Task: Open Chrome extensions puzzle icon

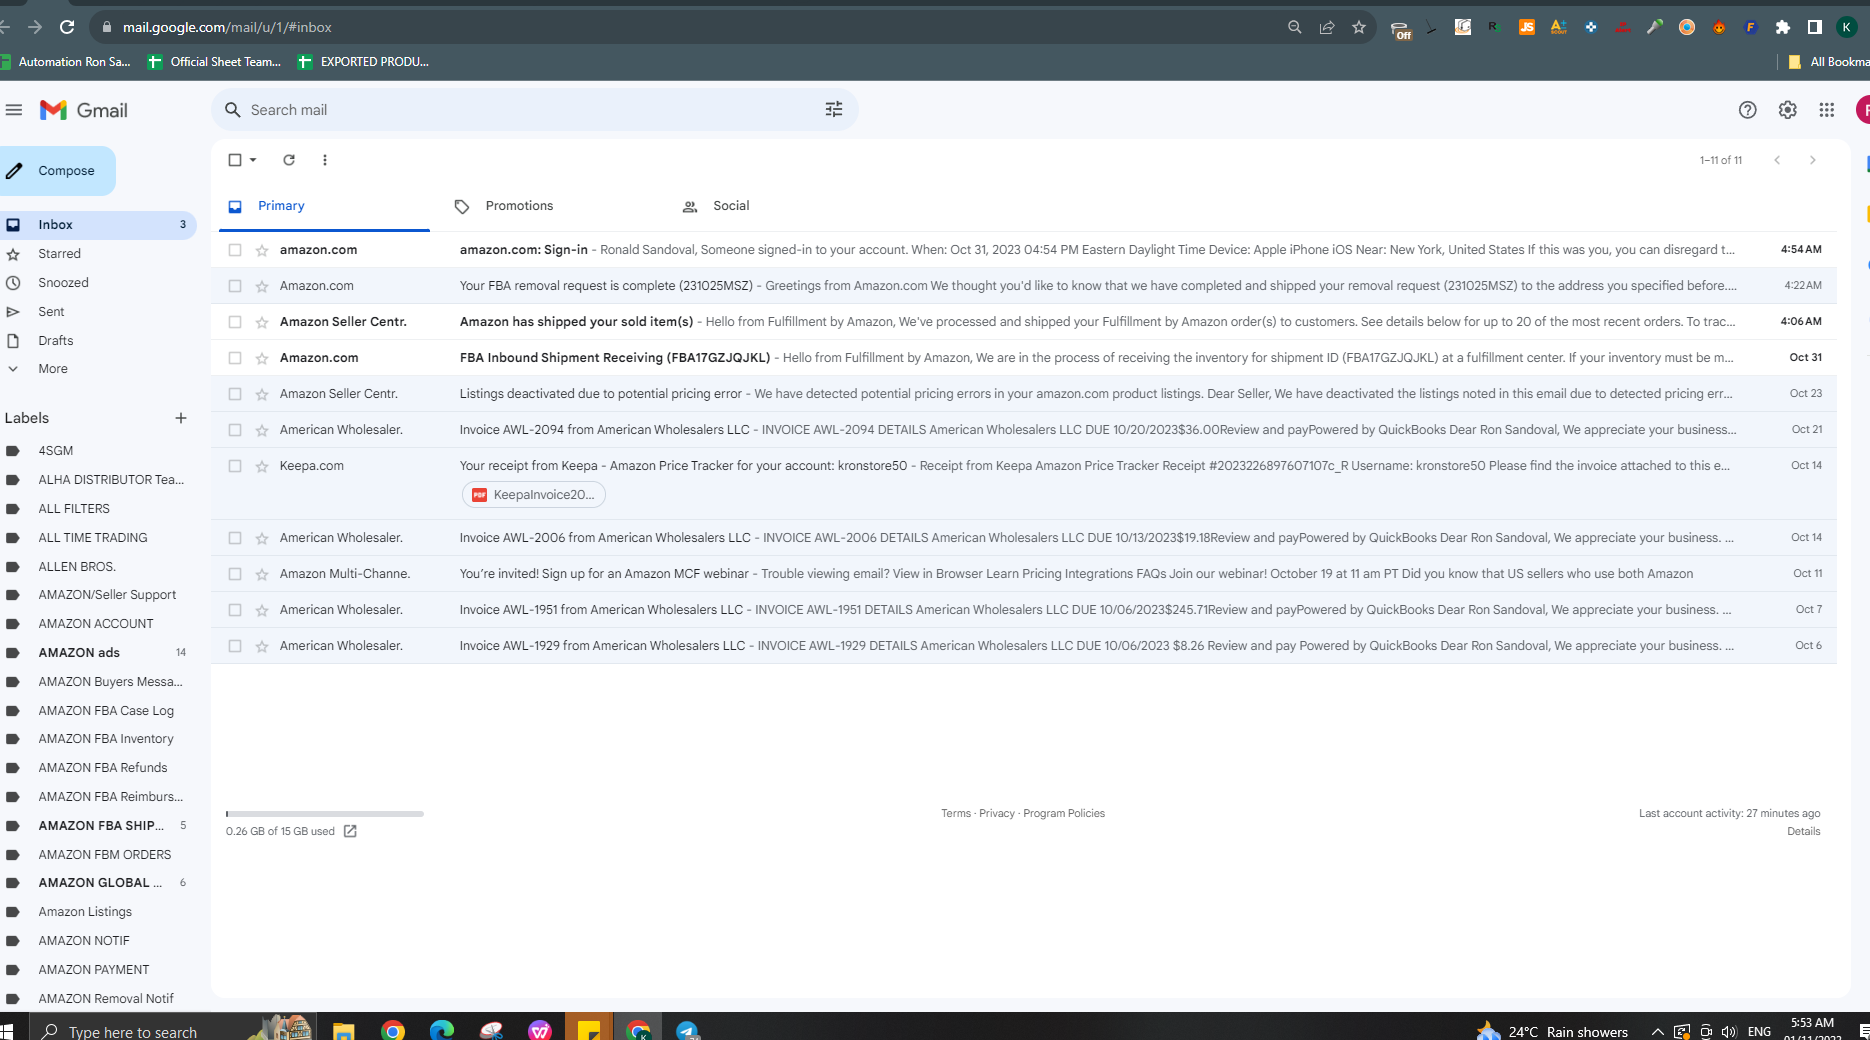Action: 1783,27
